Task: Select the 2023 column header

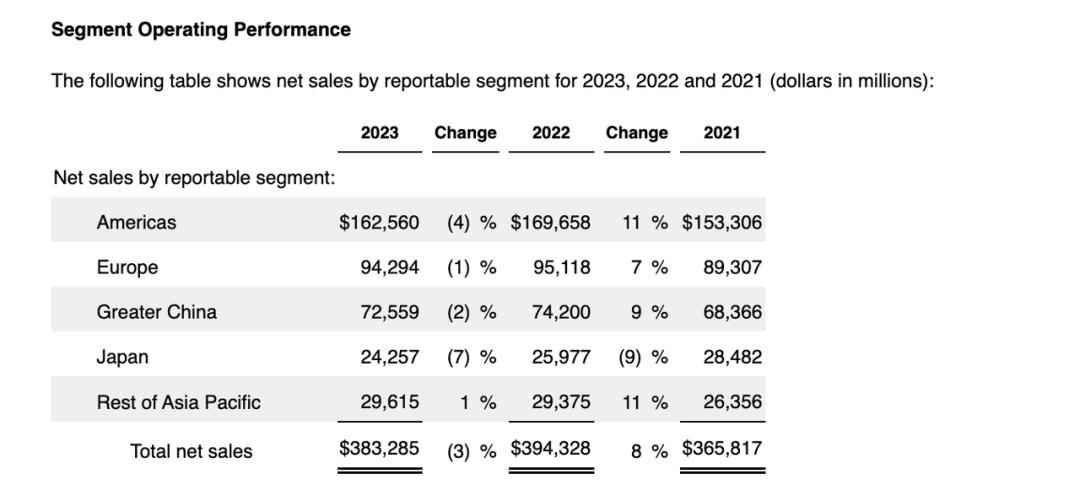Action: click(380, 133)
